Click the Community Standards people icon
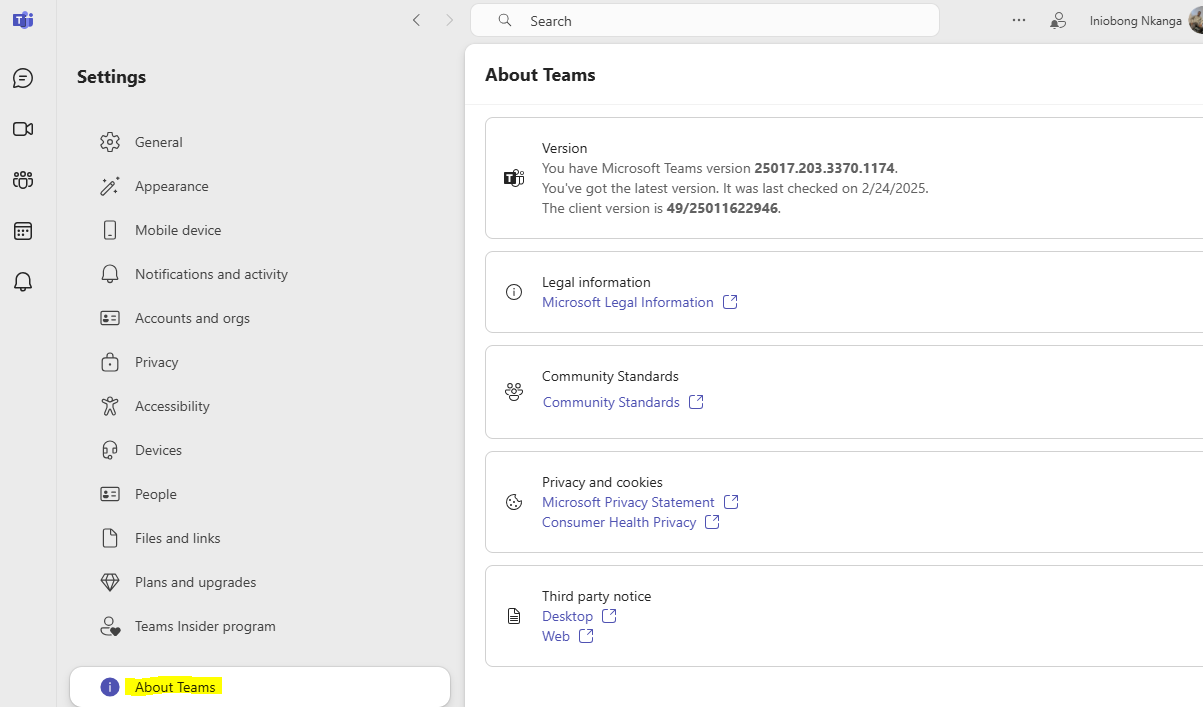The height and width of the screenshot is (707, 1203). click(514, 392)
